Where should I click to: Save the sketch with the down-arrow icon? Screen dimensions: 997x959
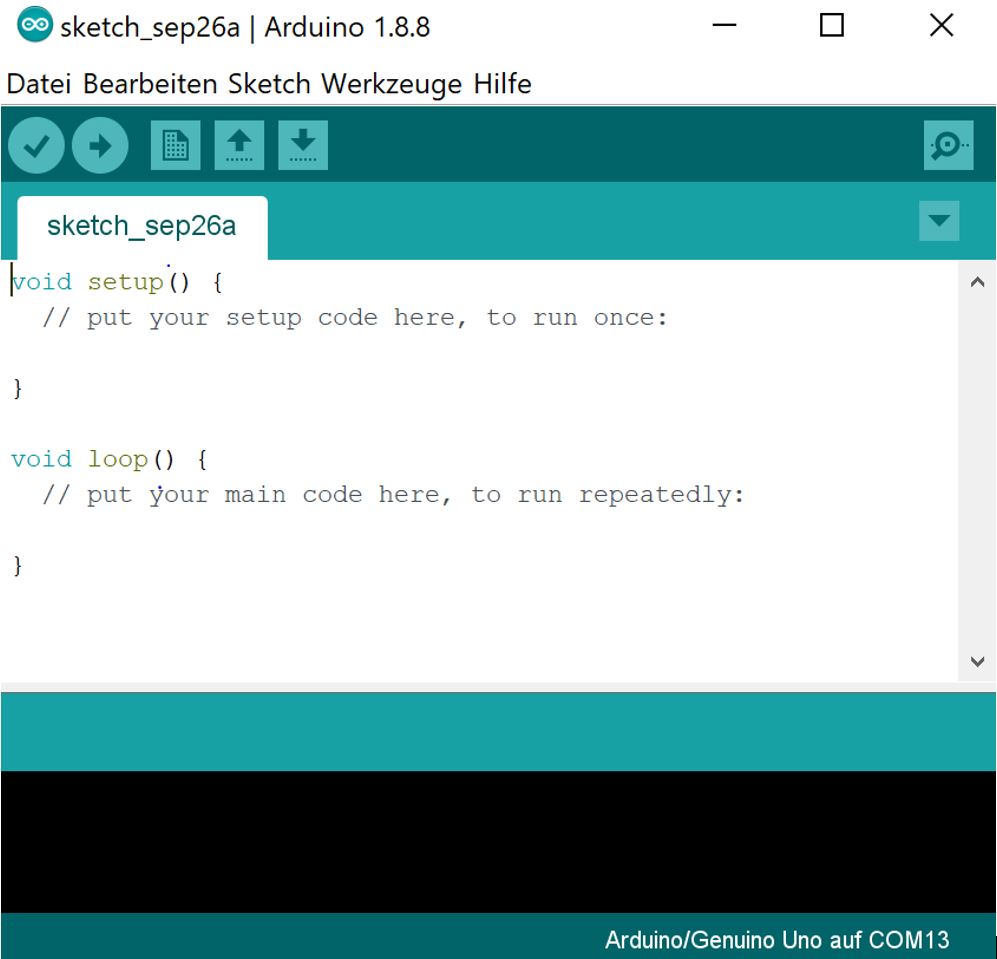click(303, 146)
